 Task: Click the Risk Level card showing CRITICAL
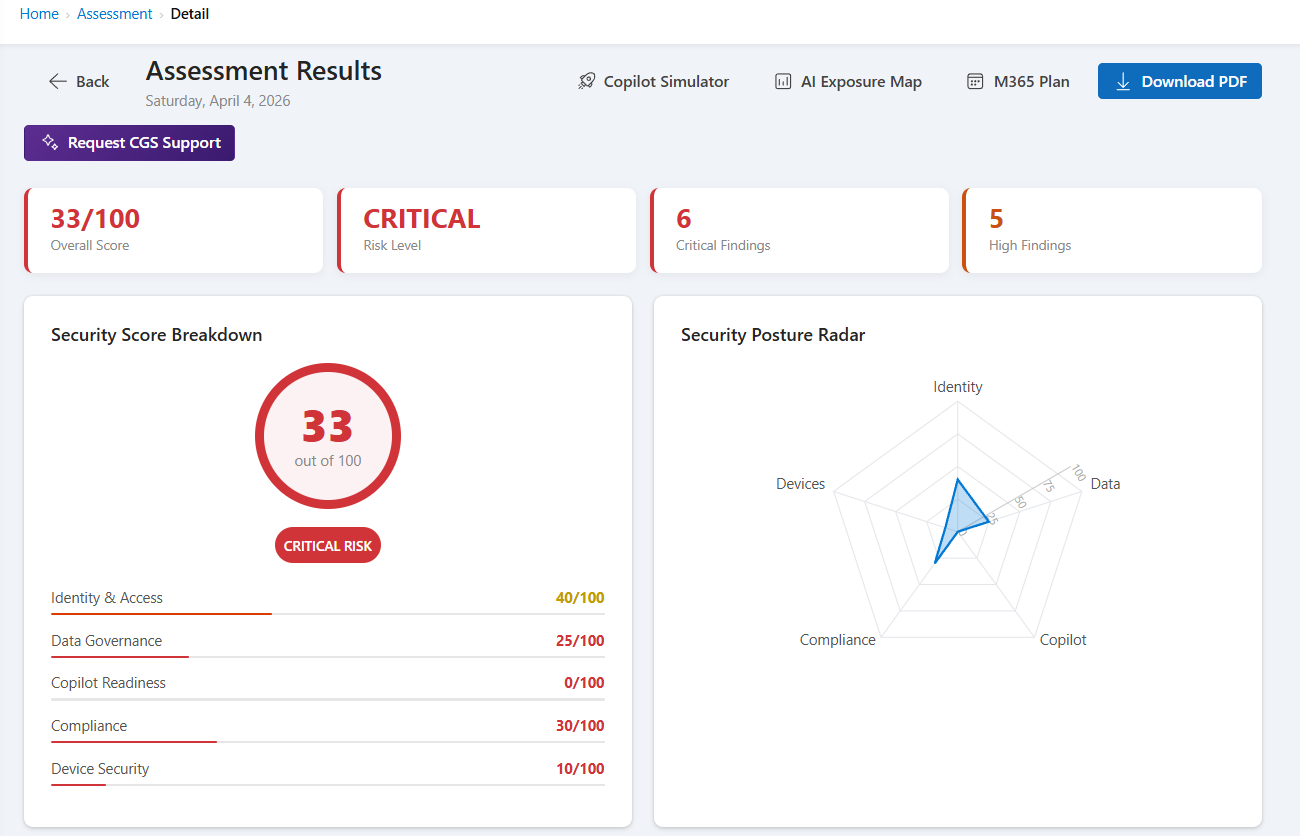coord(487,230)
